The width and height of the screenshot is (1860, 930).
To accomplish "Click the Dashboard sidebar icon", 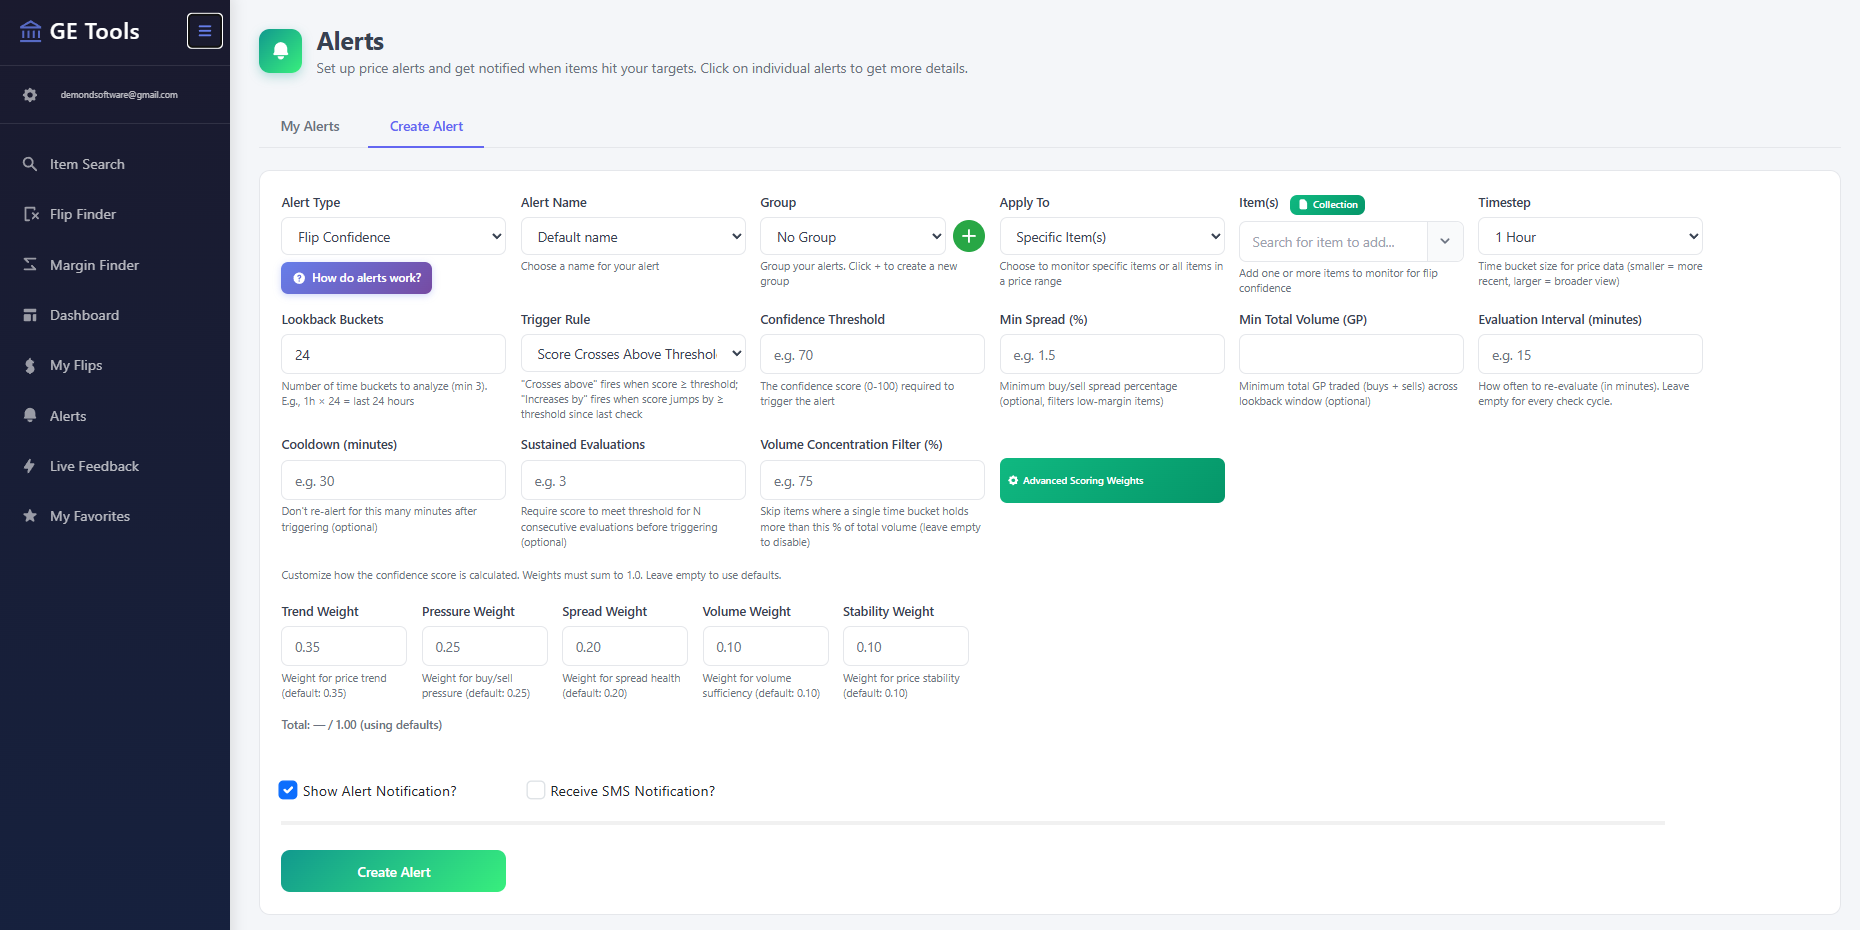I will pyautogui.click(x=30, y=315).
